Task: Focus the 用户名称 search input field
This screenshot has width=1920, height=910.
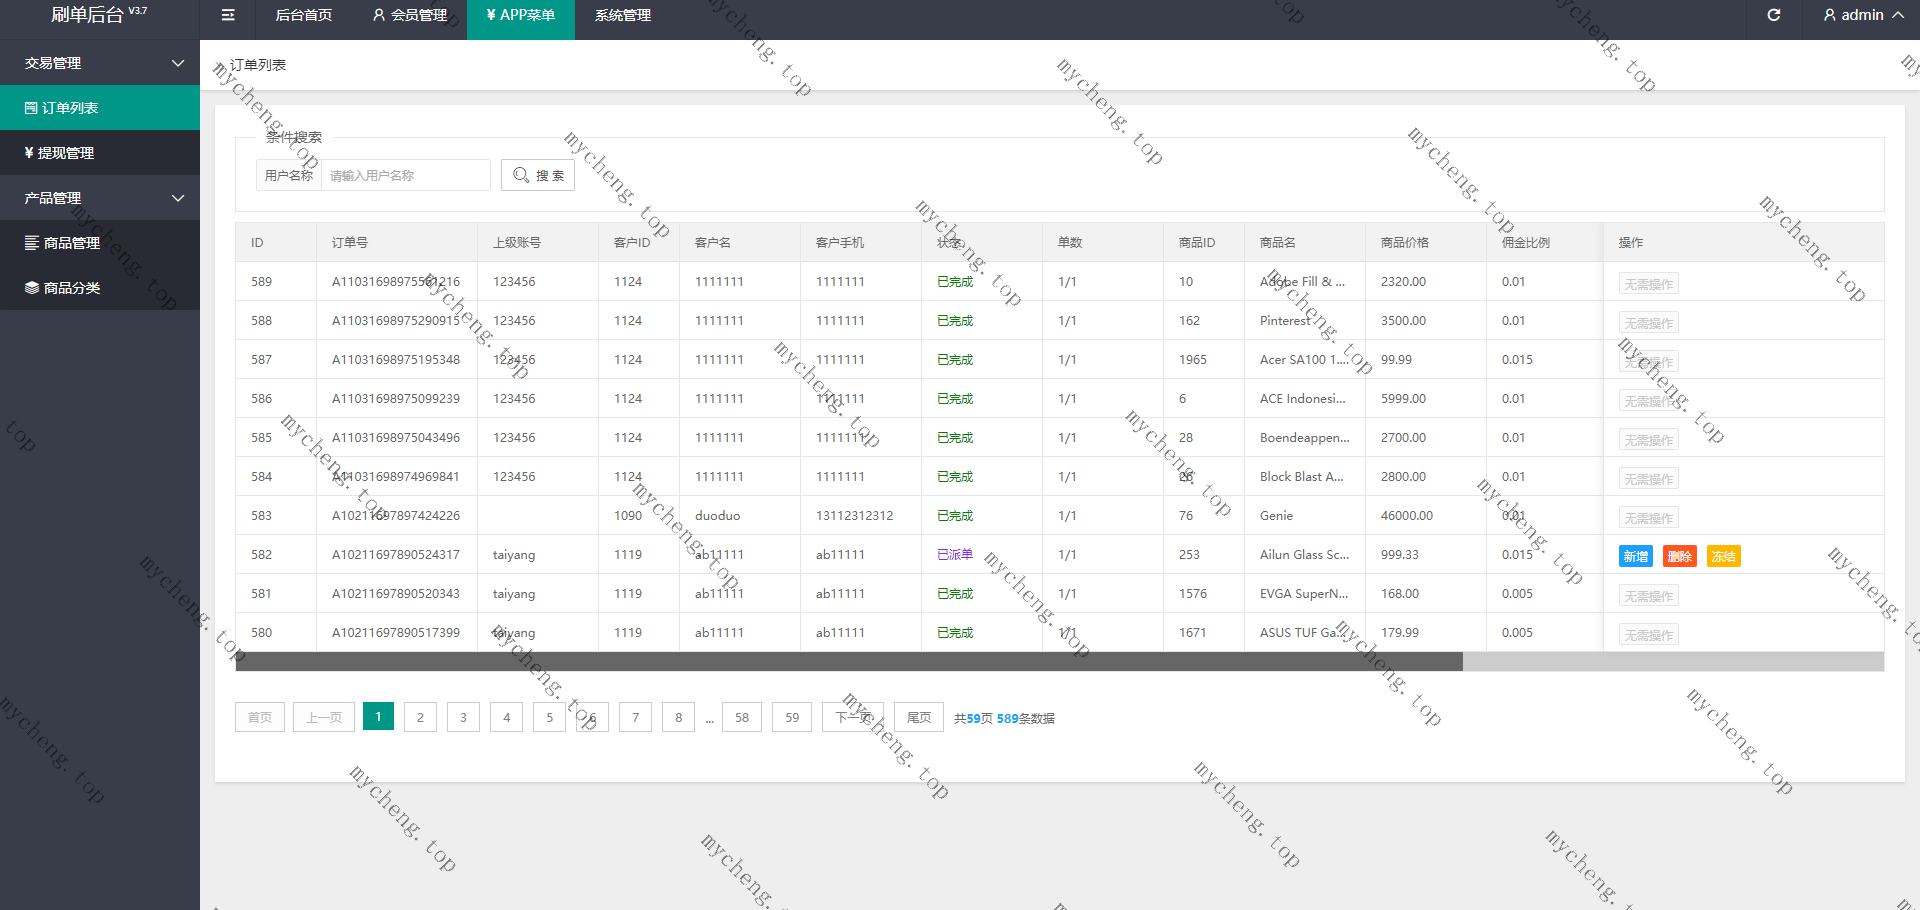Action: tap(405, 175)
